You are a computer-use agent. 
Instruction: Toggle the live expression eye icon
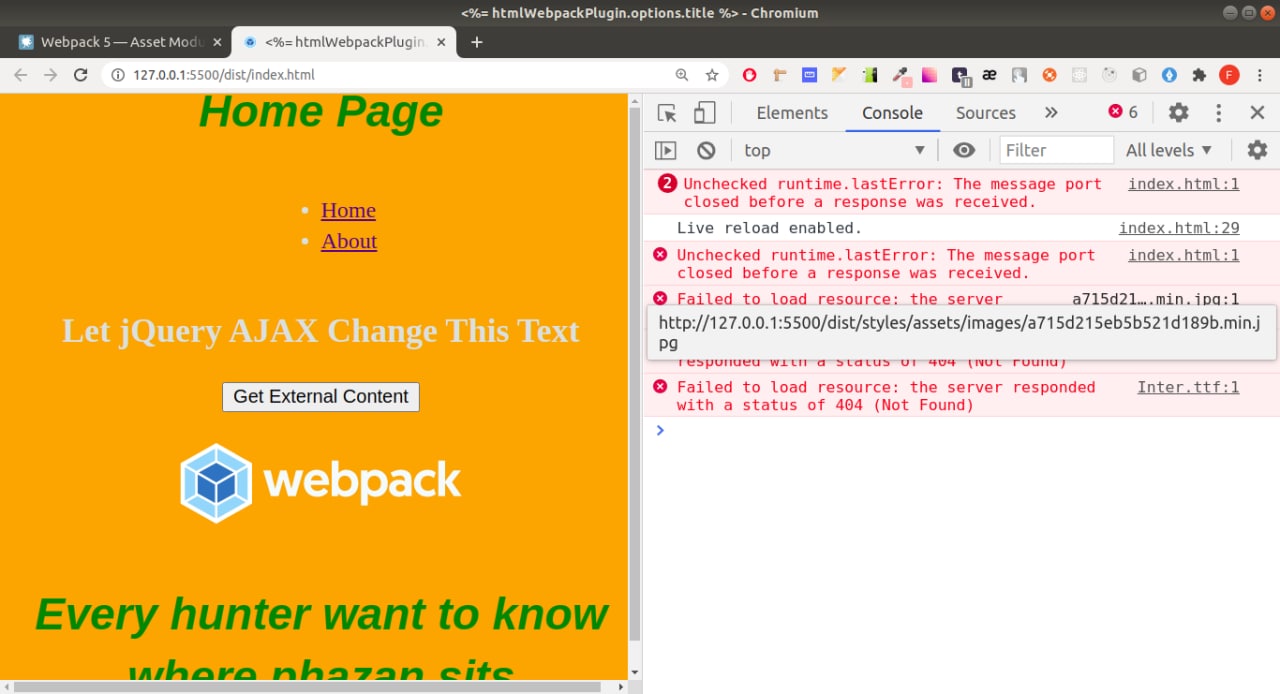pyautogui.click(x=964, y=150)
